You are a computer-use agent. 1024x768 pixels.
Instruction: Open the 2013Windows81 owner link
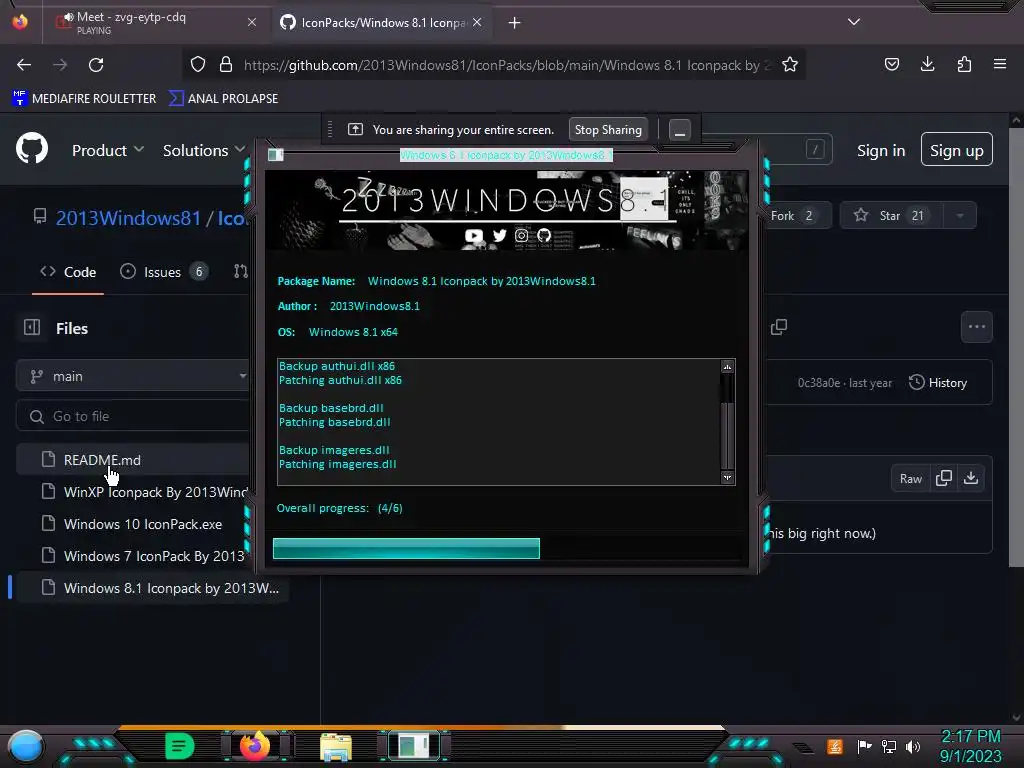pos(129,217)
